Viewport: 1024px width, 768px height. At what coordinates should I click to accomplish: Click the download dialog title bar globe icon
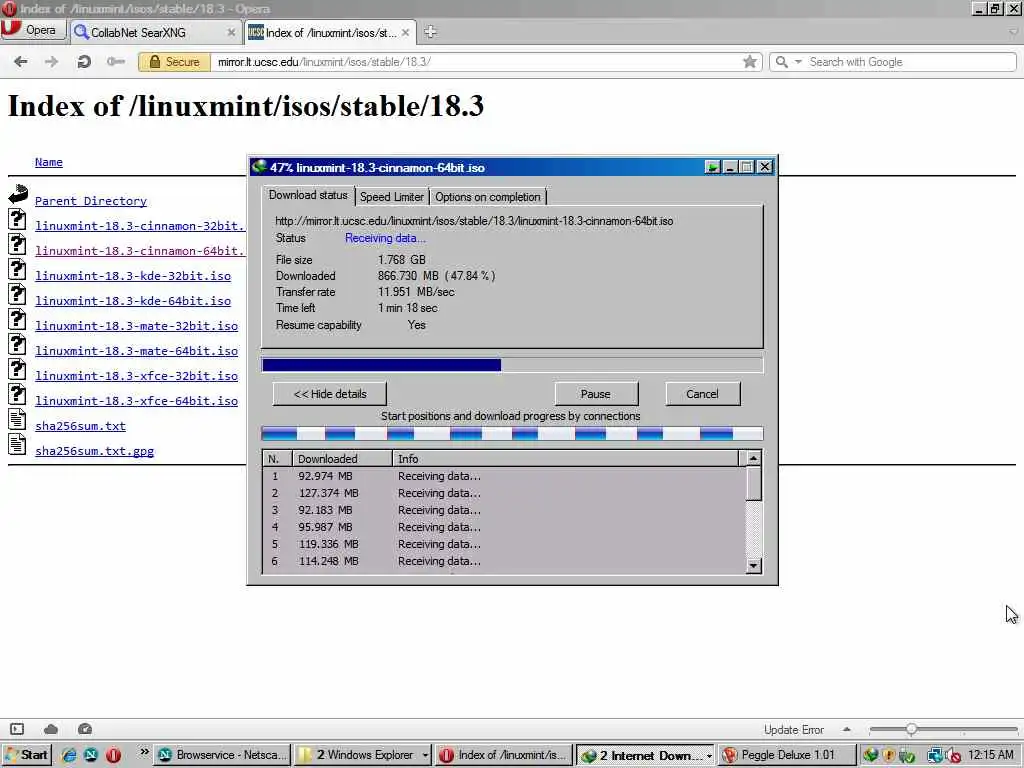point(259,167)
